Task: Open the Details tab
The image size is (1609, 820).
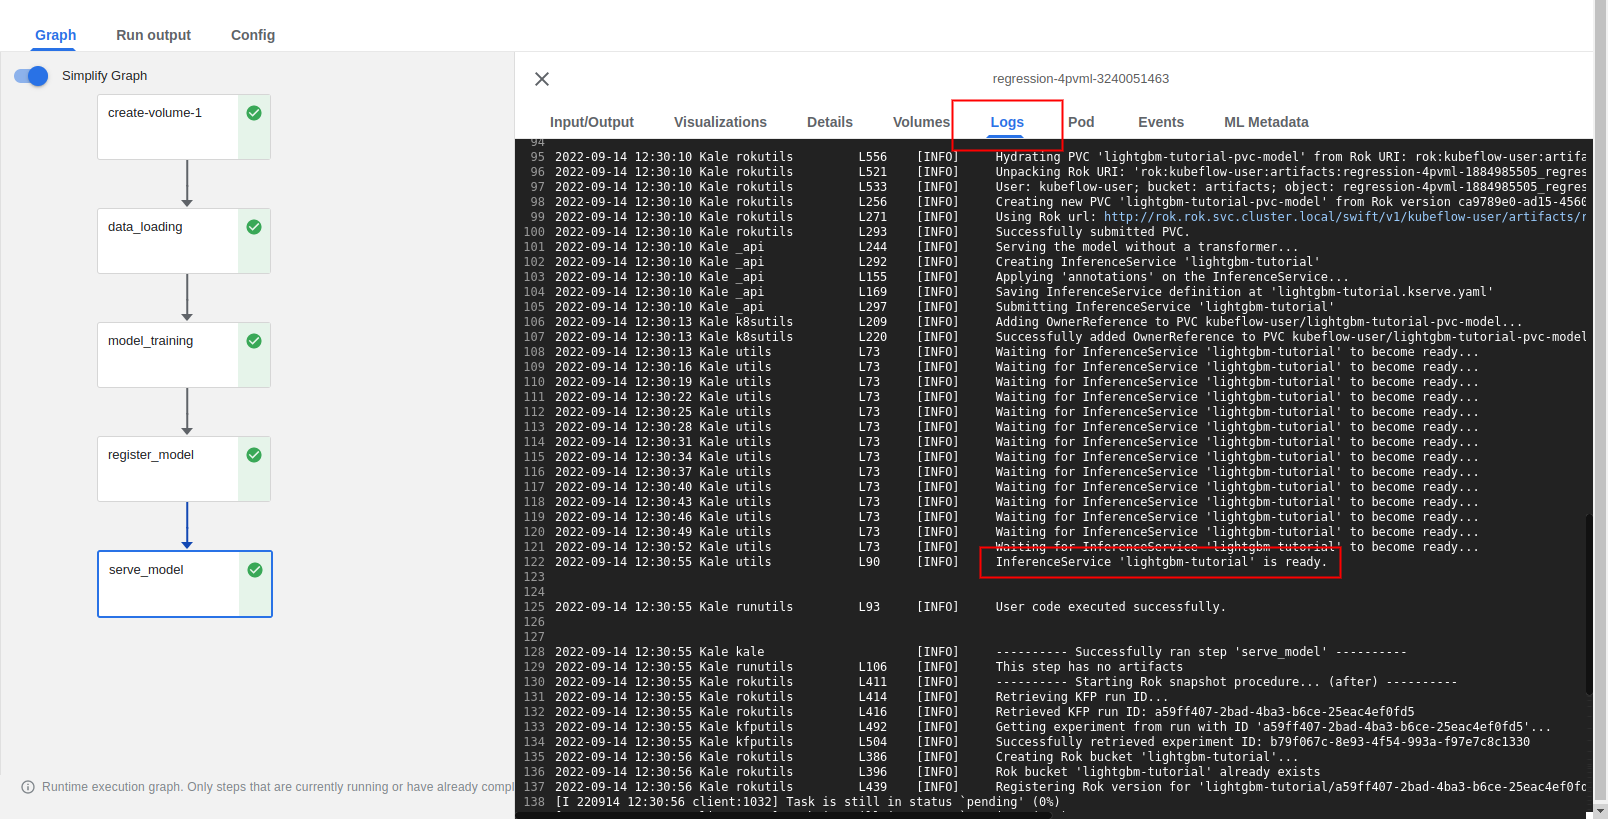Action: pyautogui.click(x=830, y=122)
